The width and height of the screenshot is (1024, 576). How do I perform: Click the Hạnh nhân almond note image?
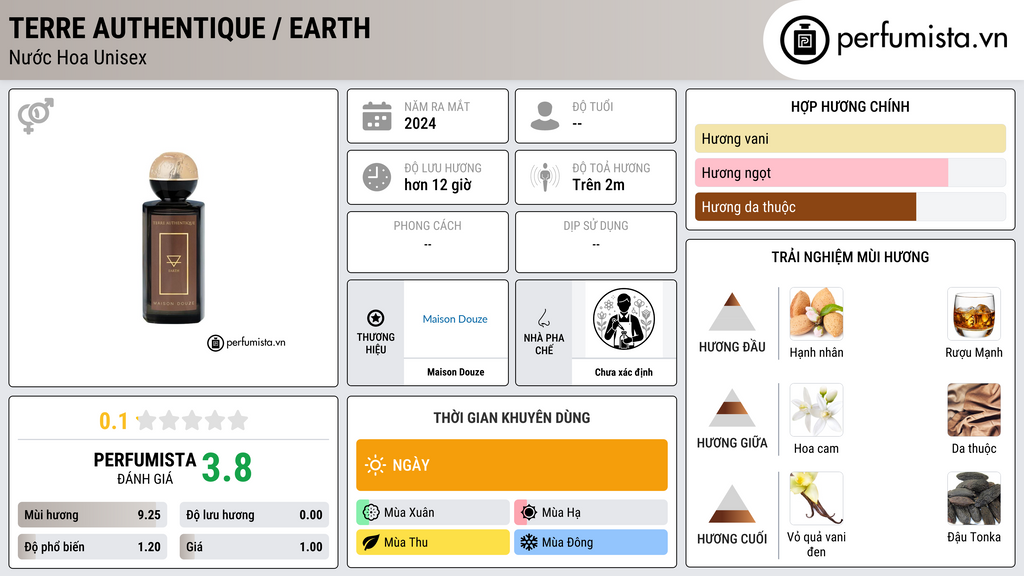pos(816,314)
